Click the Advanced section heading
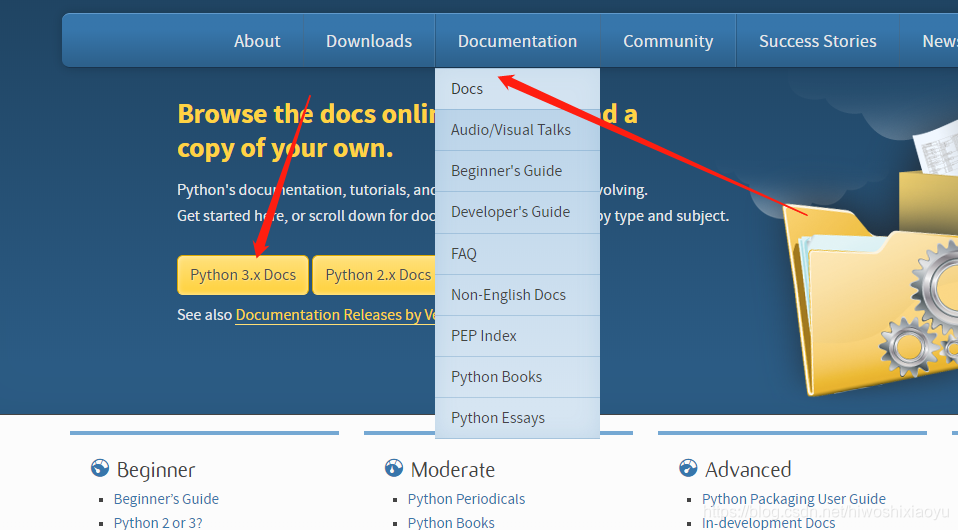Image resolution: width=958 pixels, height=530 pixels. point(748,469)
